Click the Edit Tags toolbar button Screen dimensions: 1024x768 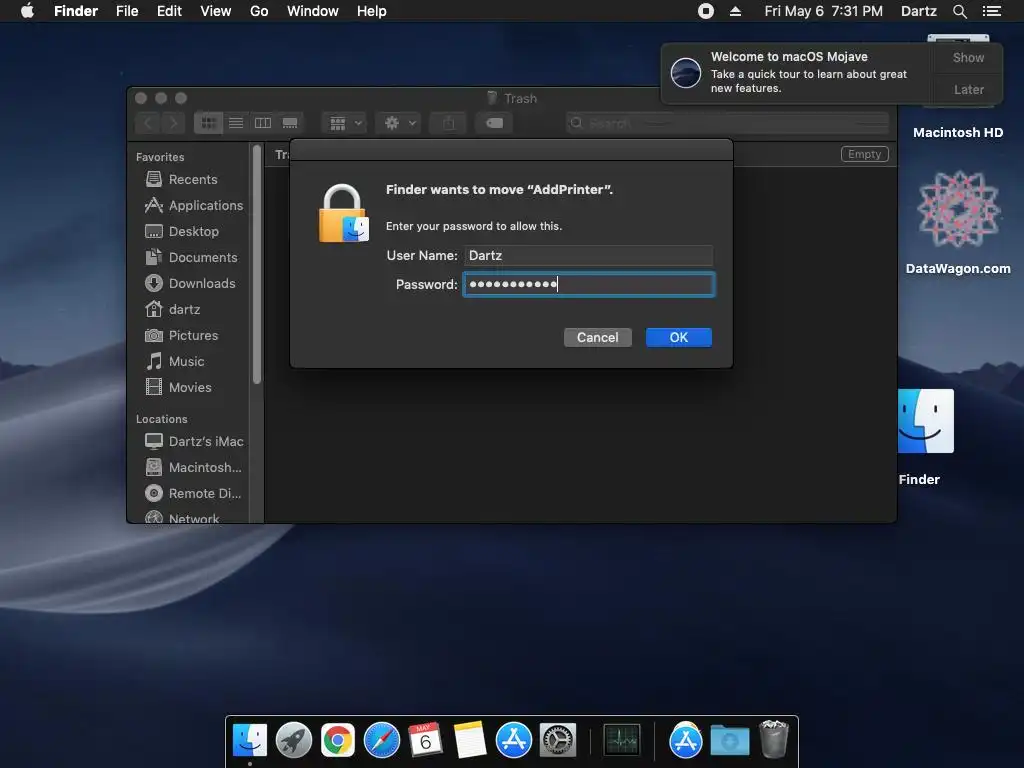[494, 123]
